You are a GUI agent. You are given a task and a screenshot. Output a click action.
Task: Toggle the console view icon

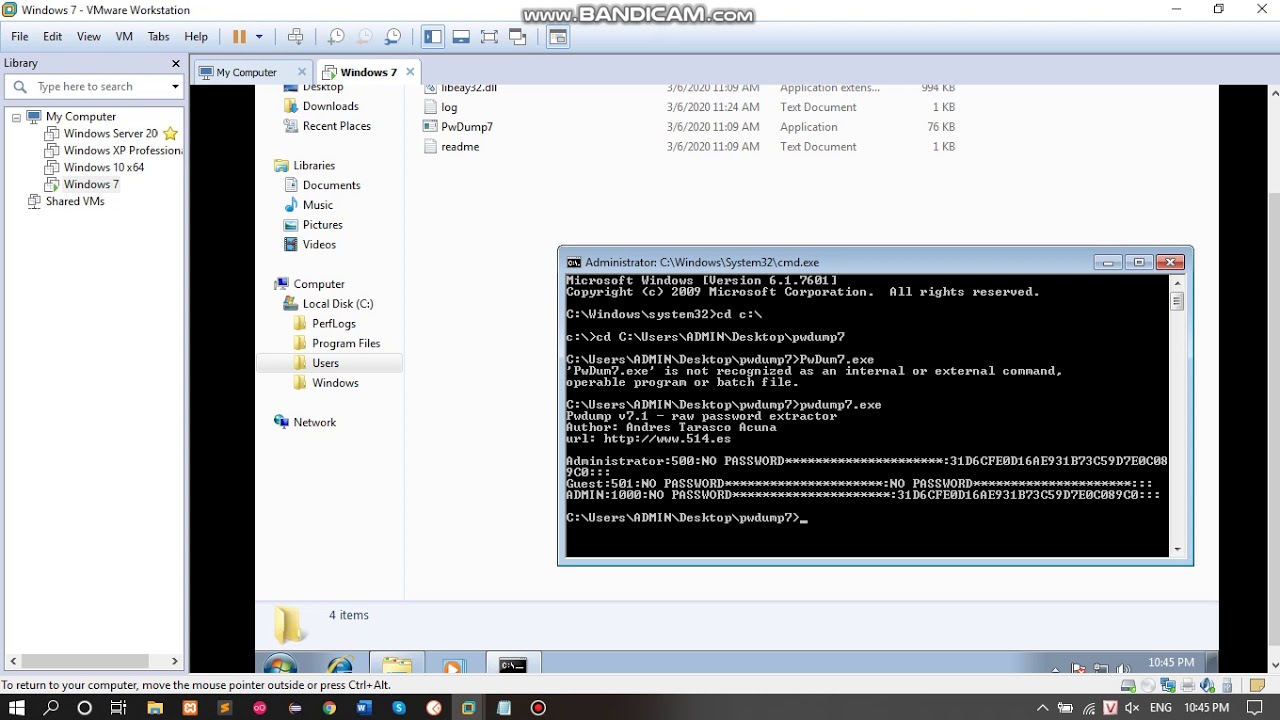point(558,37)
